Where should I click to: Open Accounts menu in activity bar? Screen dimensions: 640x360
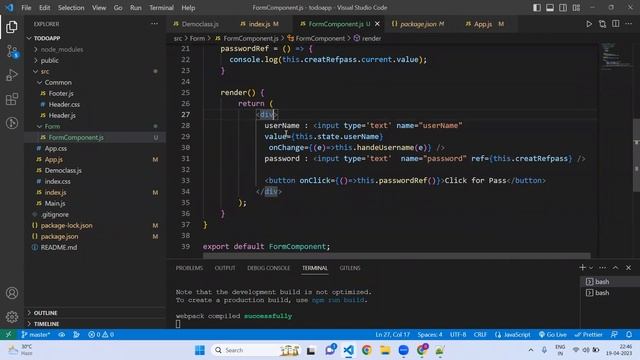[x=12, y=293]
